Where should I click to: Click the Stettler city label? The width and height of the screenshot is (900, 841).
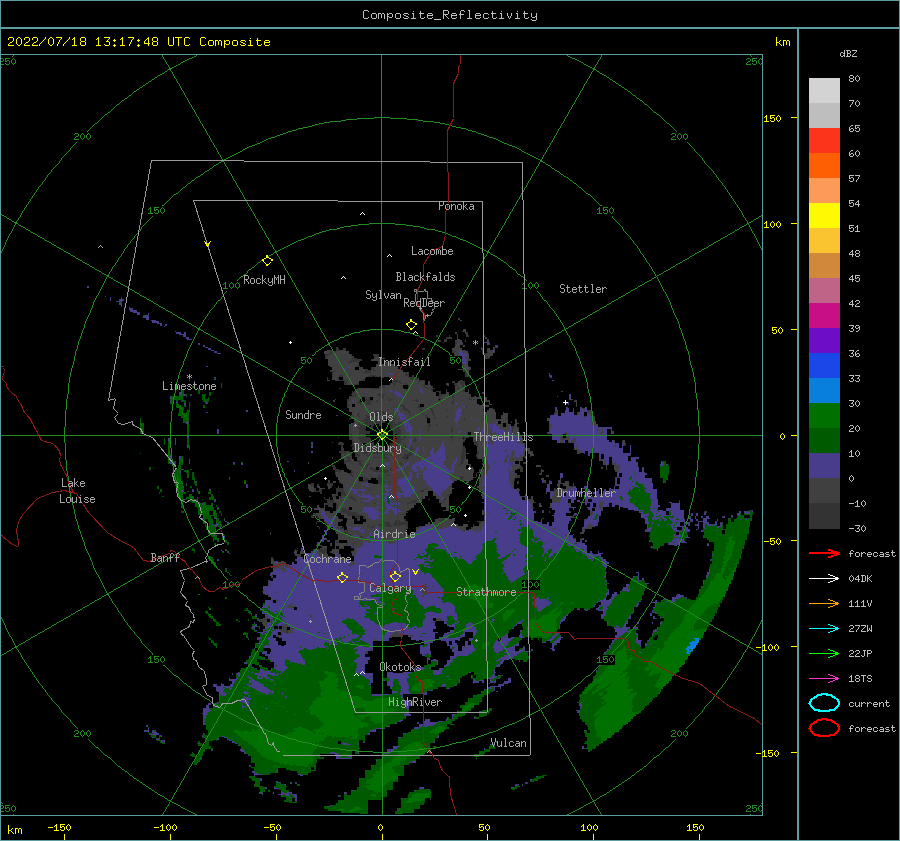pos(583,289)
